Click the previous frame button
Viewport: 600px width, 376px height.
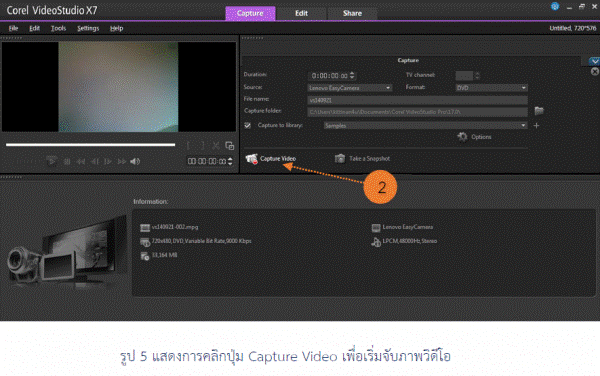pyautogui.click(x=94, y=161)
